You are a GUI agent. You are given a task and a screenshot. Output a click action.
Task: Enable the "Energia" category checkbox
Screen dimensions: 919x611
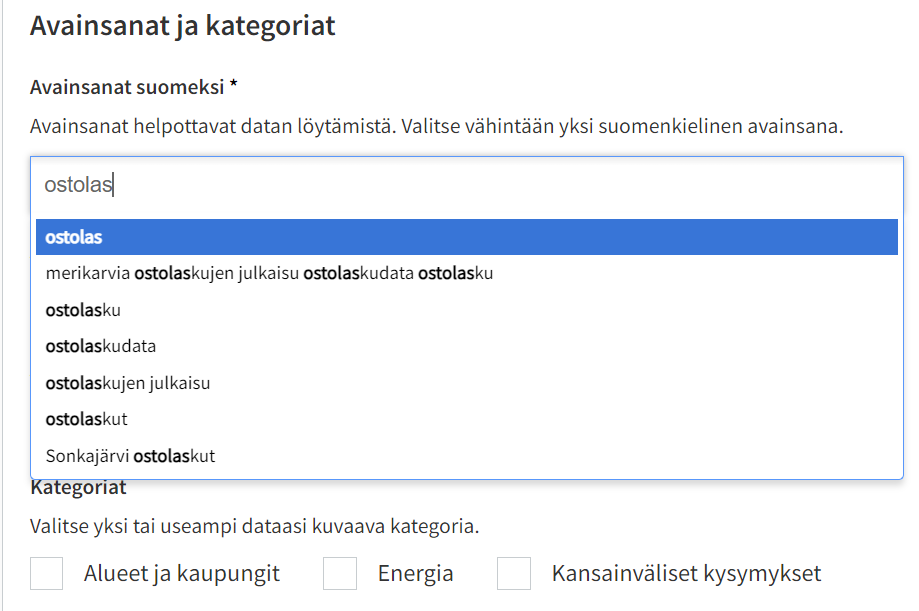pyautogui.click(x=339, y=573)
